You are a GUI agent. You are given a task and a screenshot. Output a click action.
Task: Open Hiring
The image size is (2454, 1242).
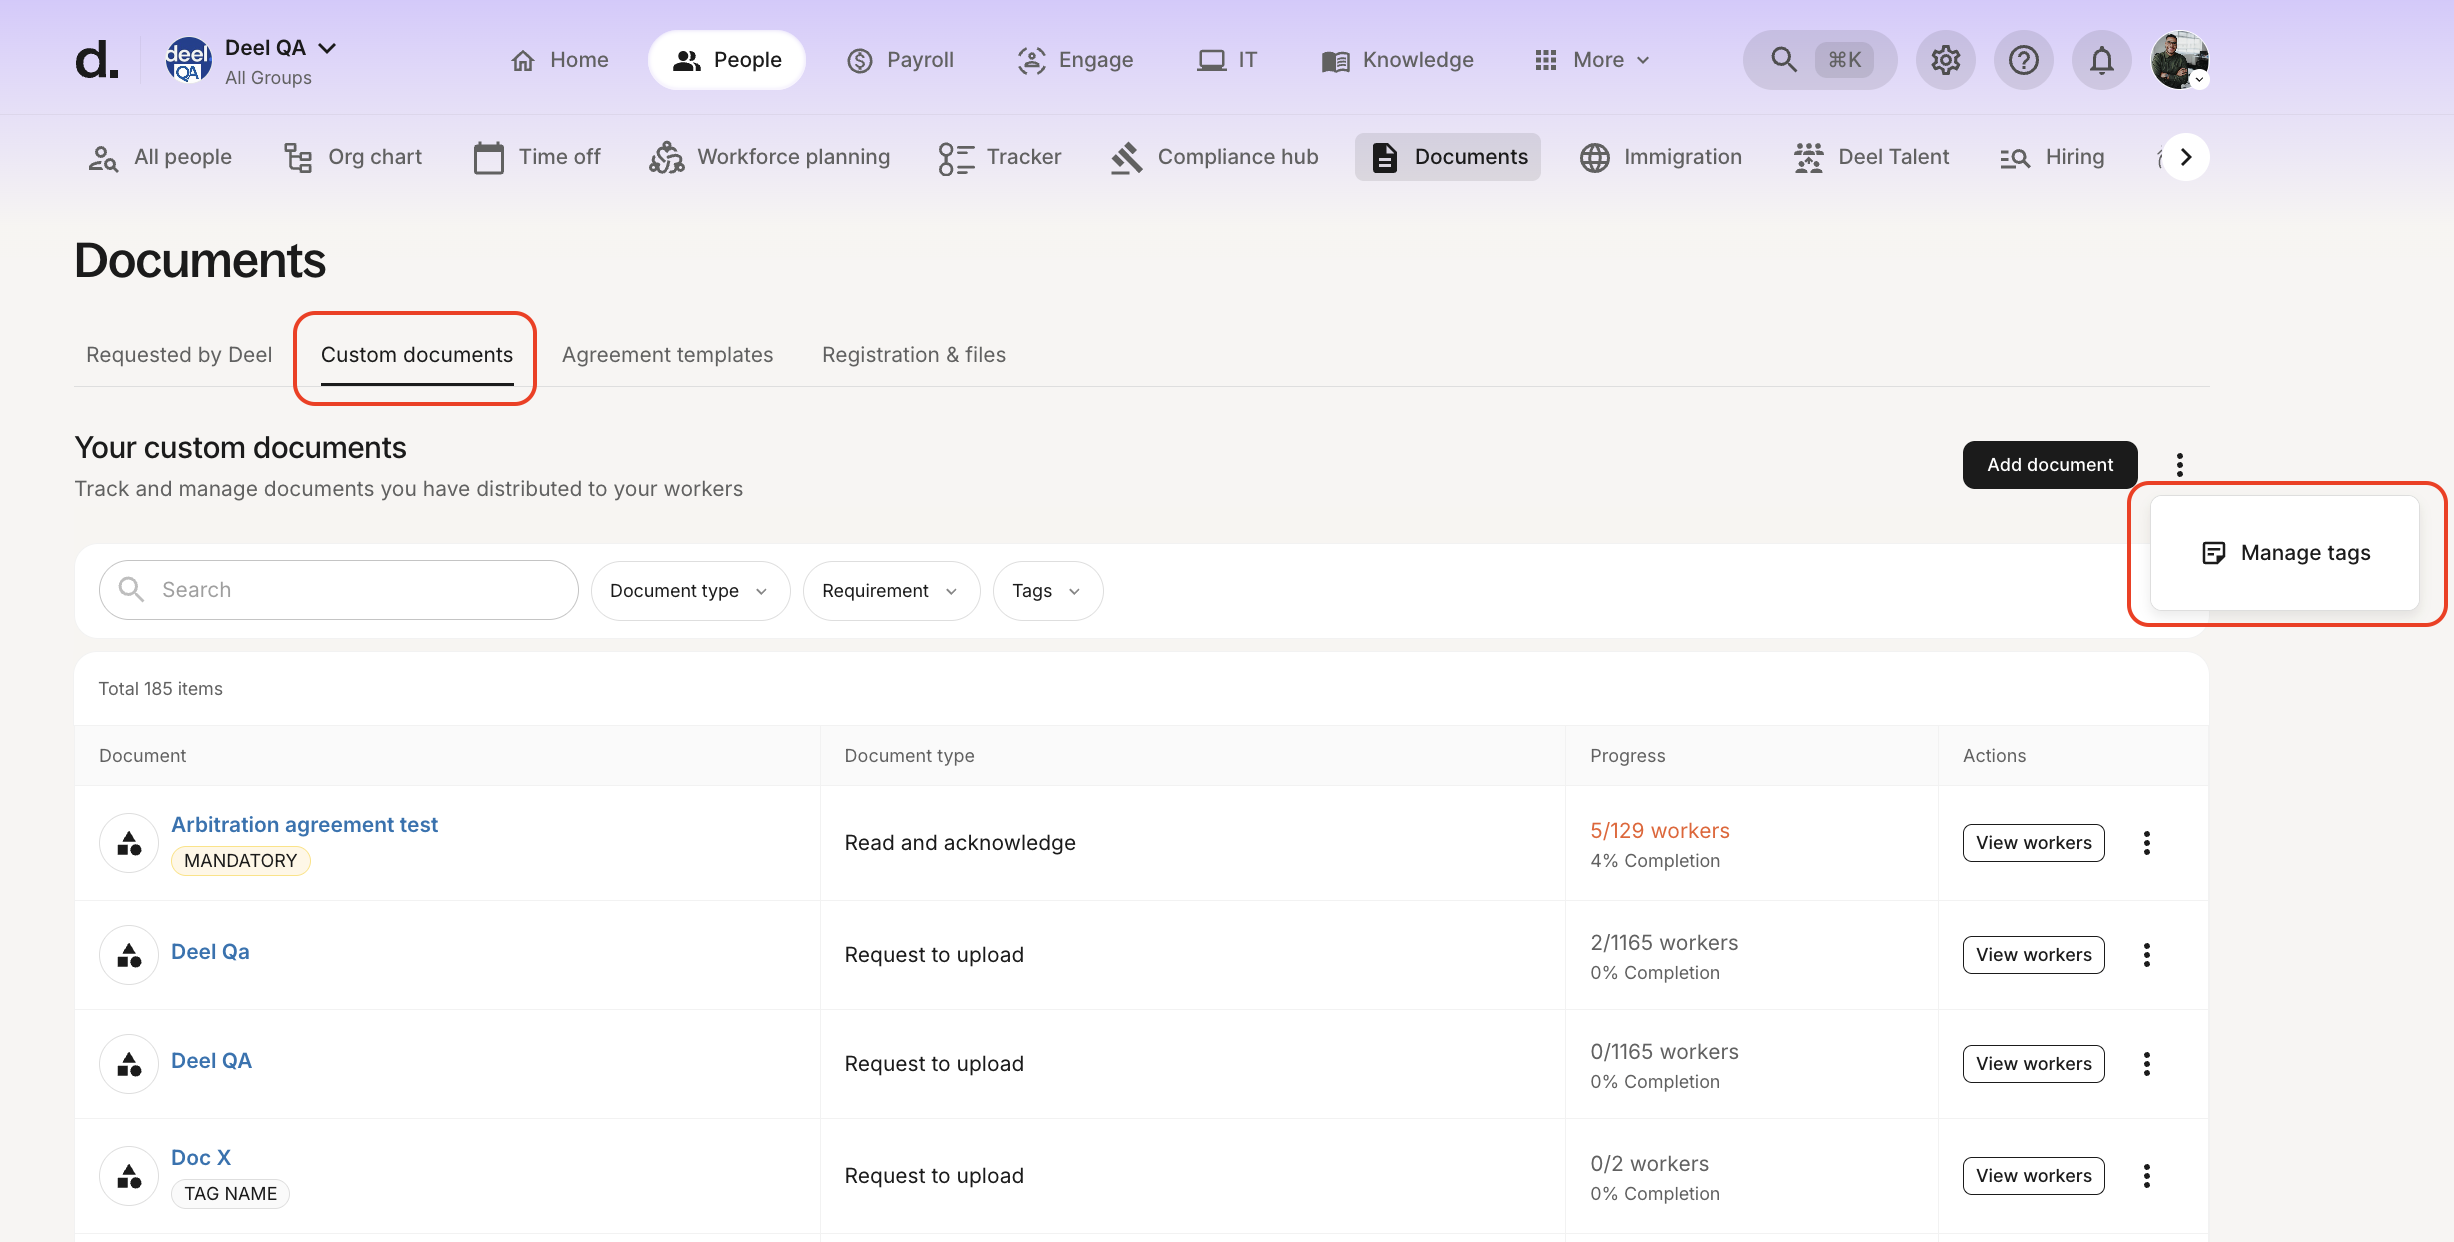tap(2052, 157)
